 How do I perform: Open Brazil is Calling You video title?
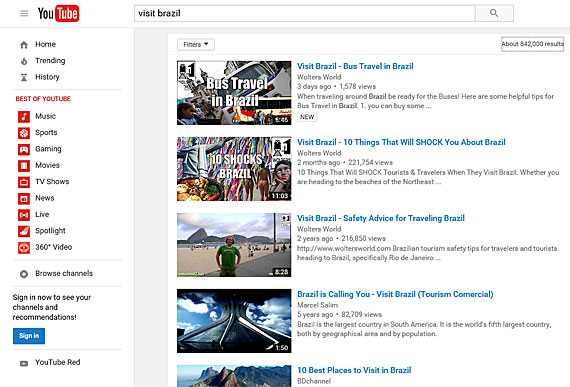395,294
